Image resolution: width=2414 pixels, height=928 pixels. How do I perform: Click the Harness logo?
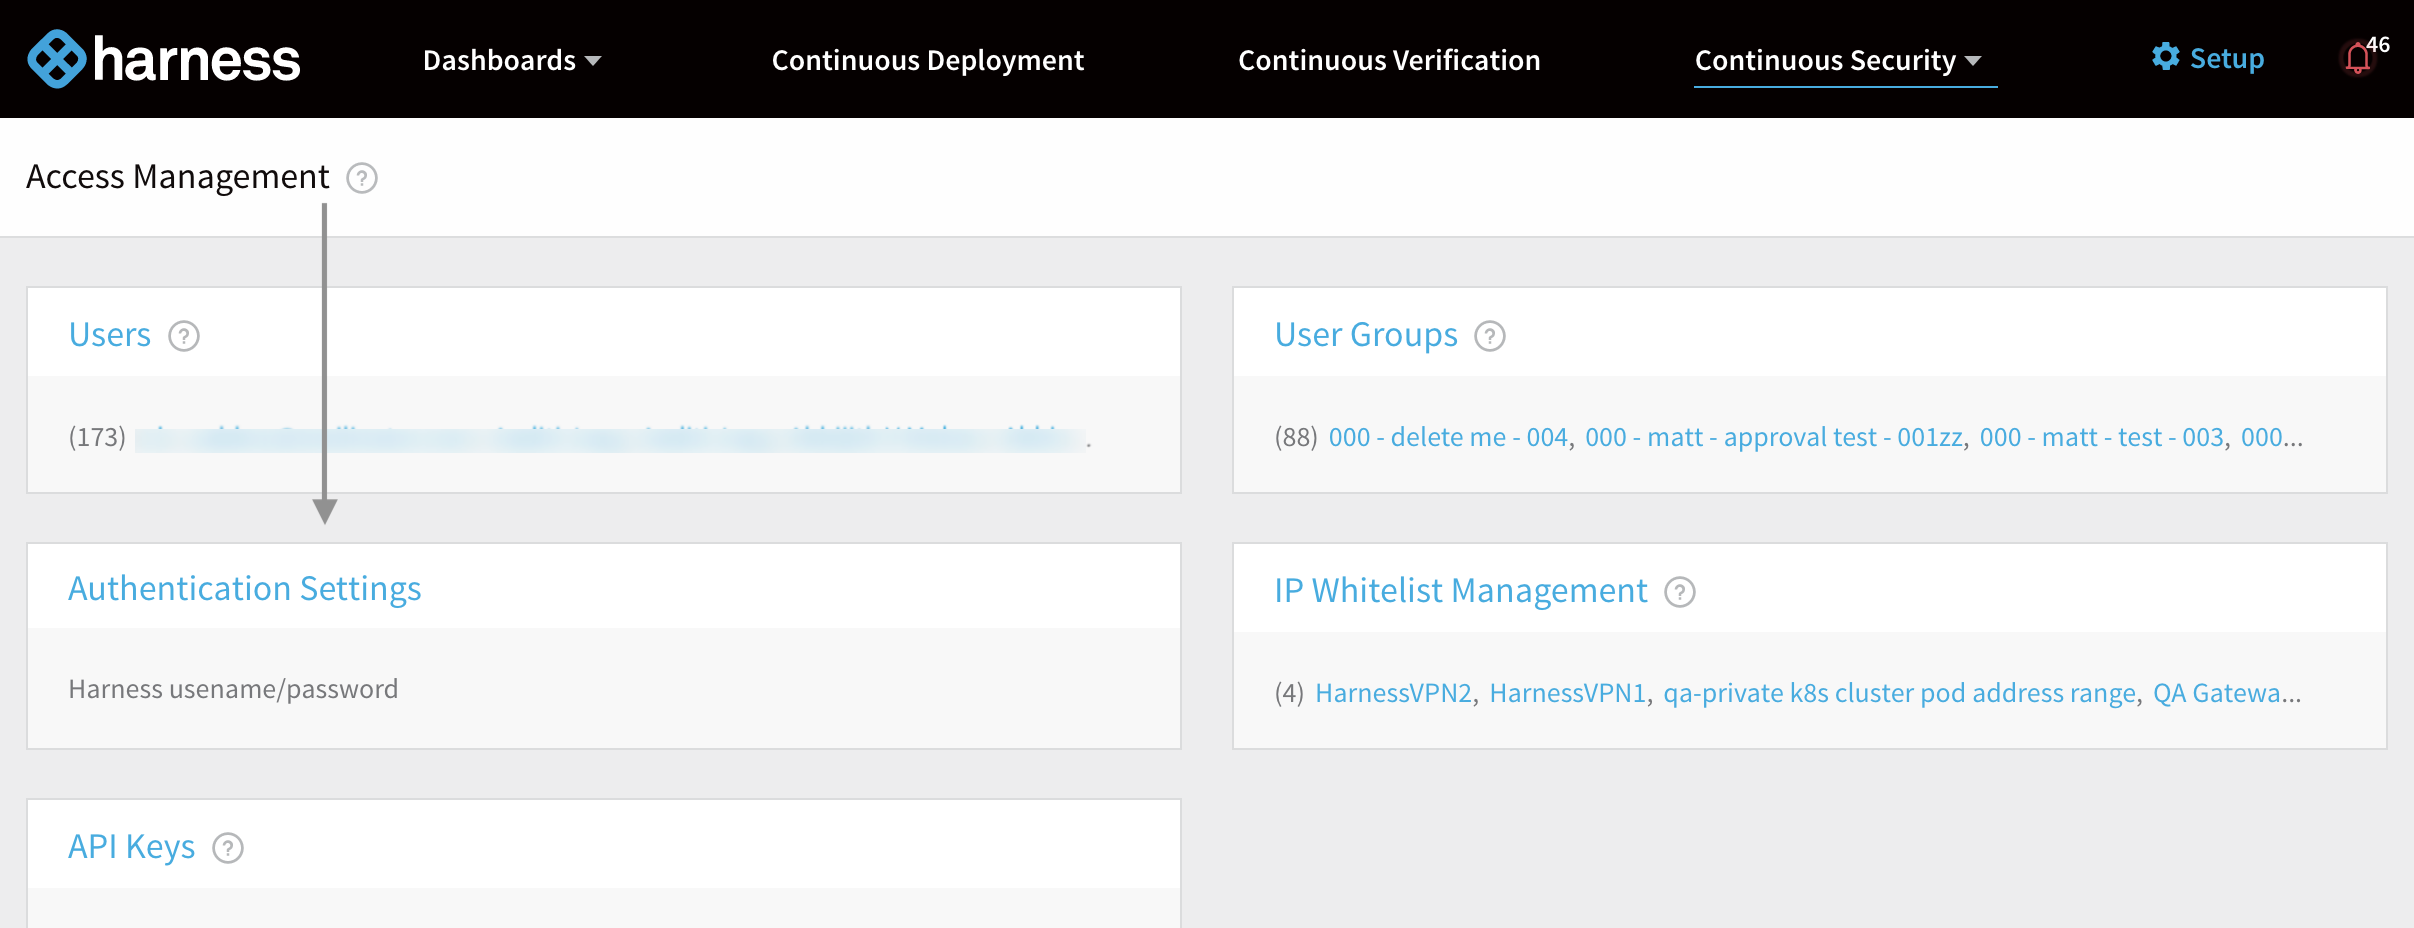(x=163, y=59)
